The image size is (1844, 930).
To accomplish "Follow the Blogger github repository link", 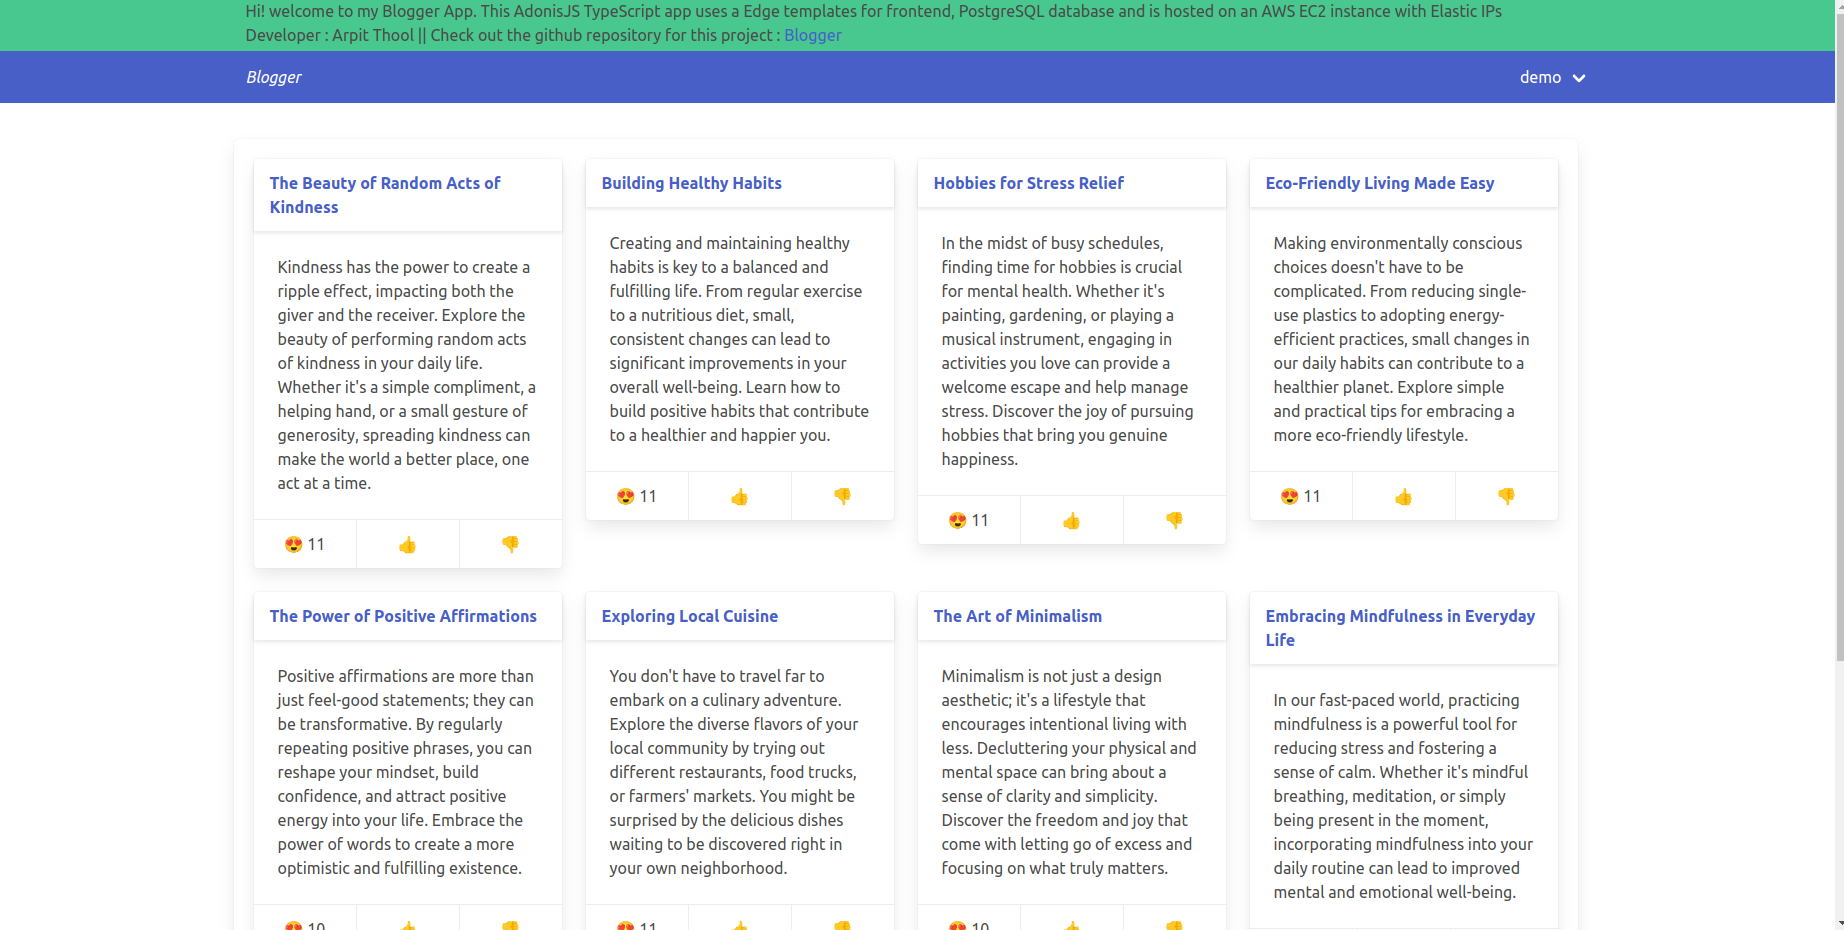I will click(812, 35).
